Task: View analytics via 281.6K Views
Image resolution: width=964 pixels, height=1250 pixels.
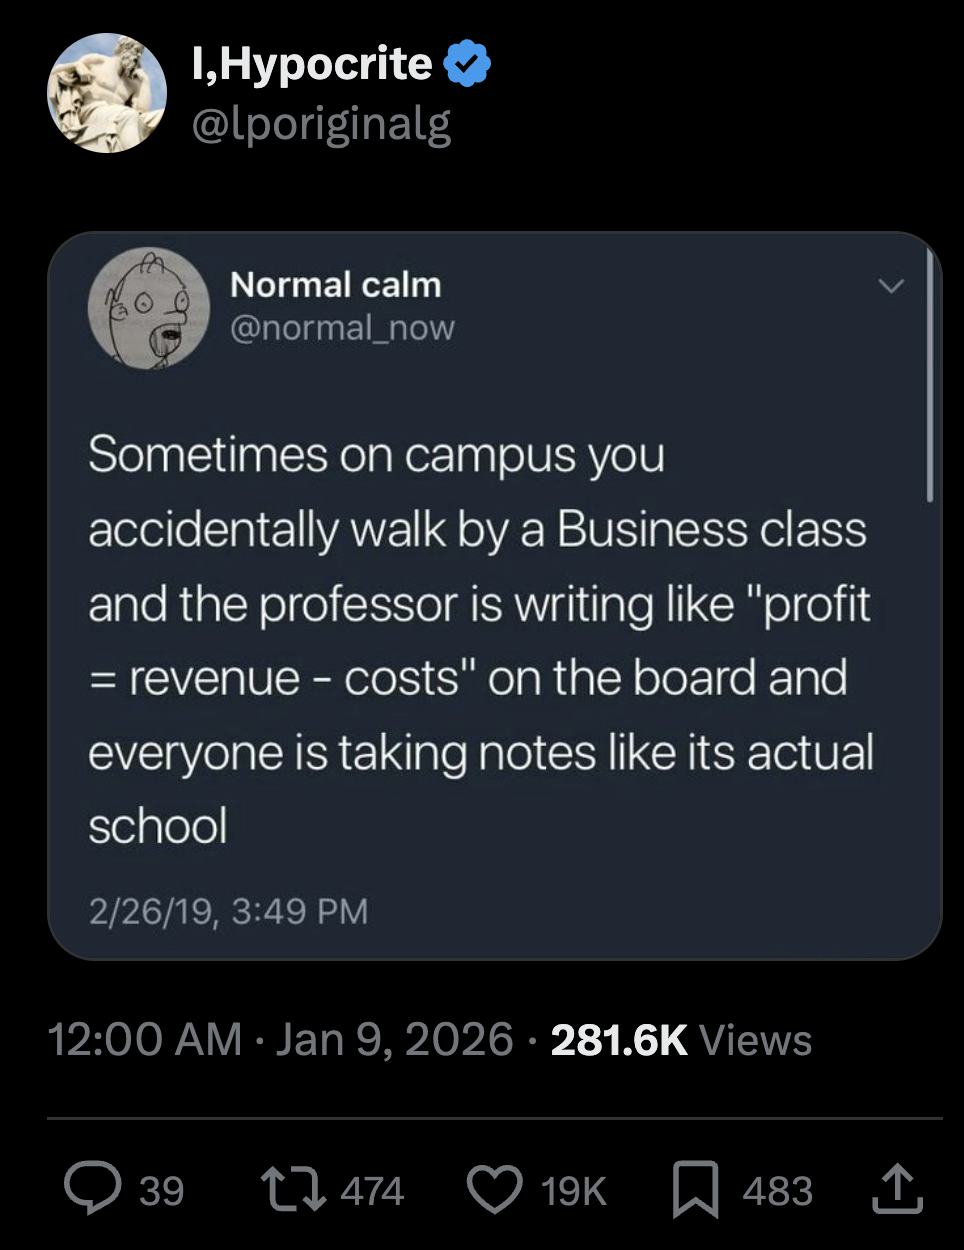Action: [680, 1040]
